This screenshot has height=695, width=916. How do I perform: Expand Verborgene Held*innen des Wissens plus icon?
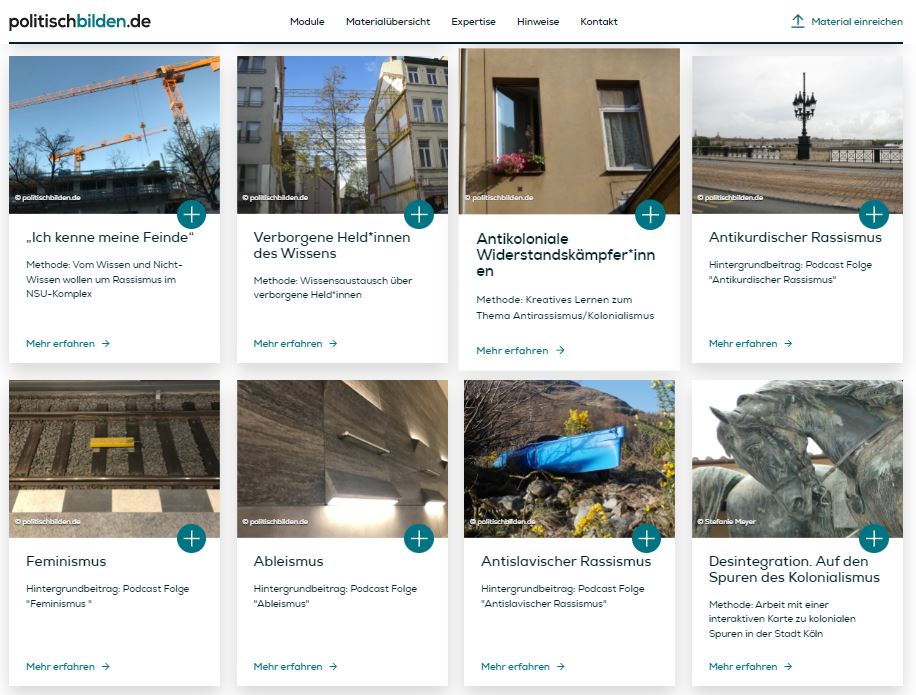[x=419, y=214]
